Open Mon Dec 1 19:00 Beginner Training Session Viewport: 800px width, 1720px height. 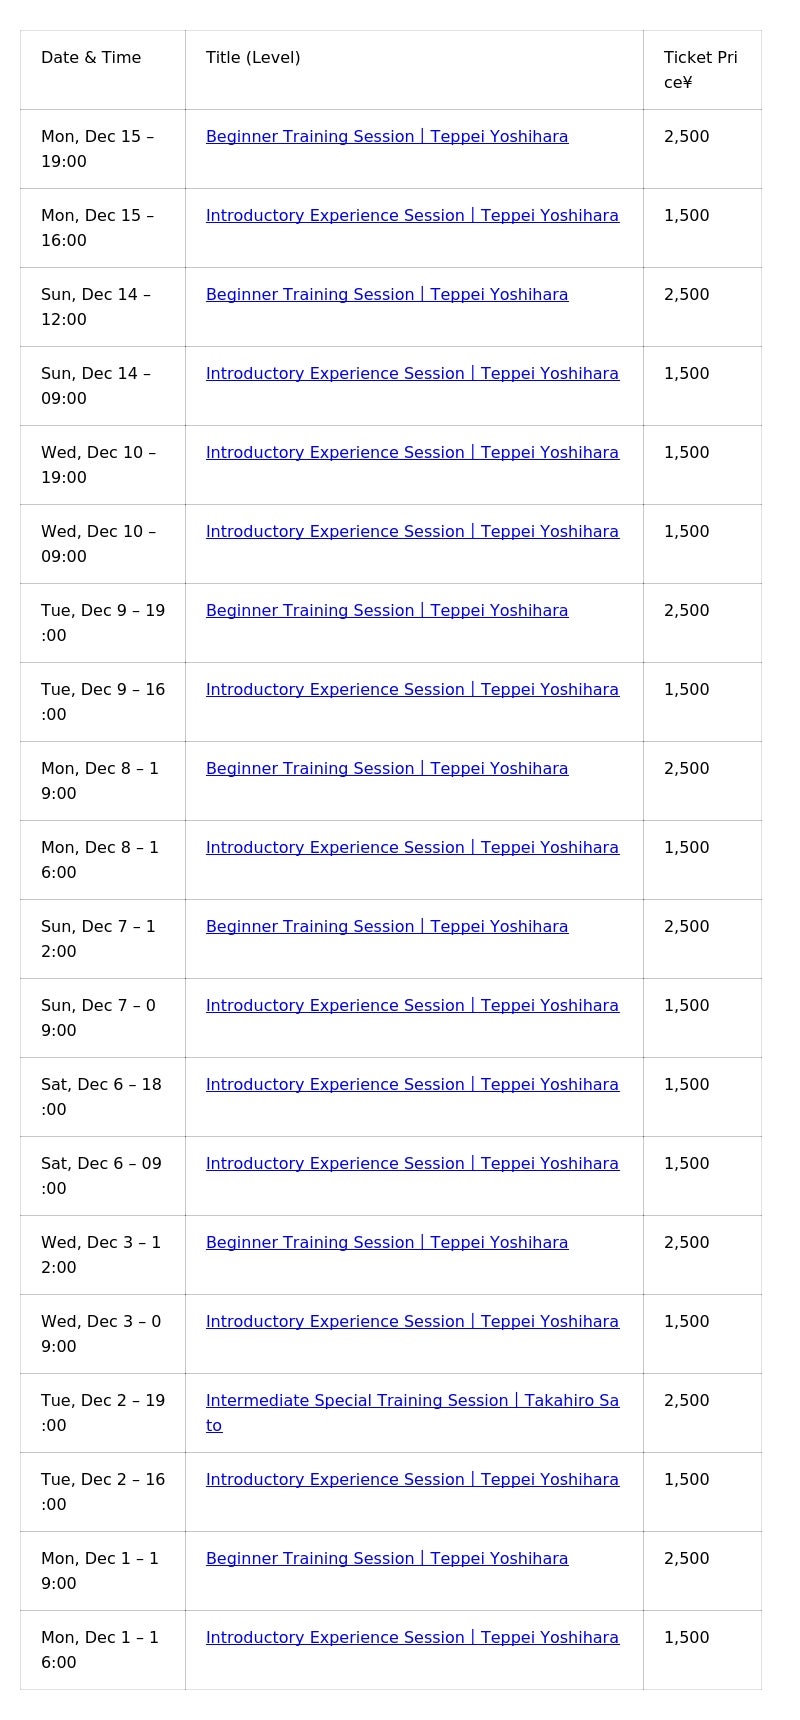point(387,1559)
